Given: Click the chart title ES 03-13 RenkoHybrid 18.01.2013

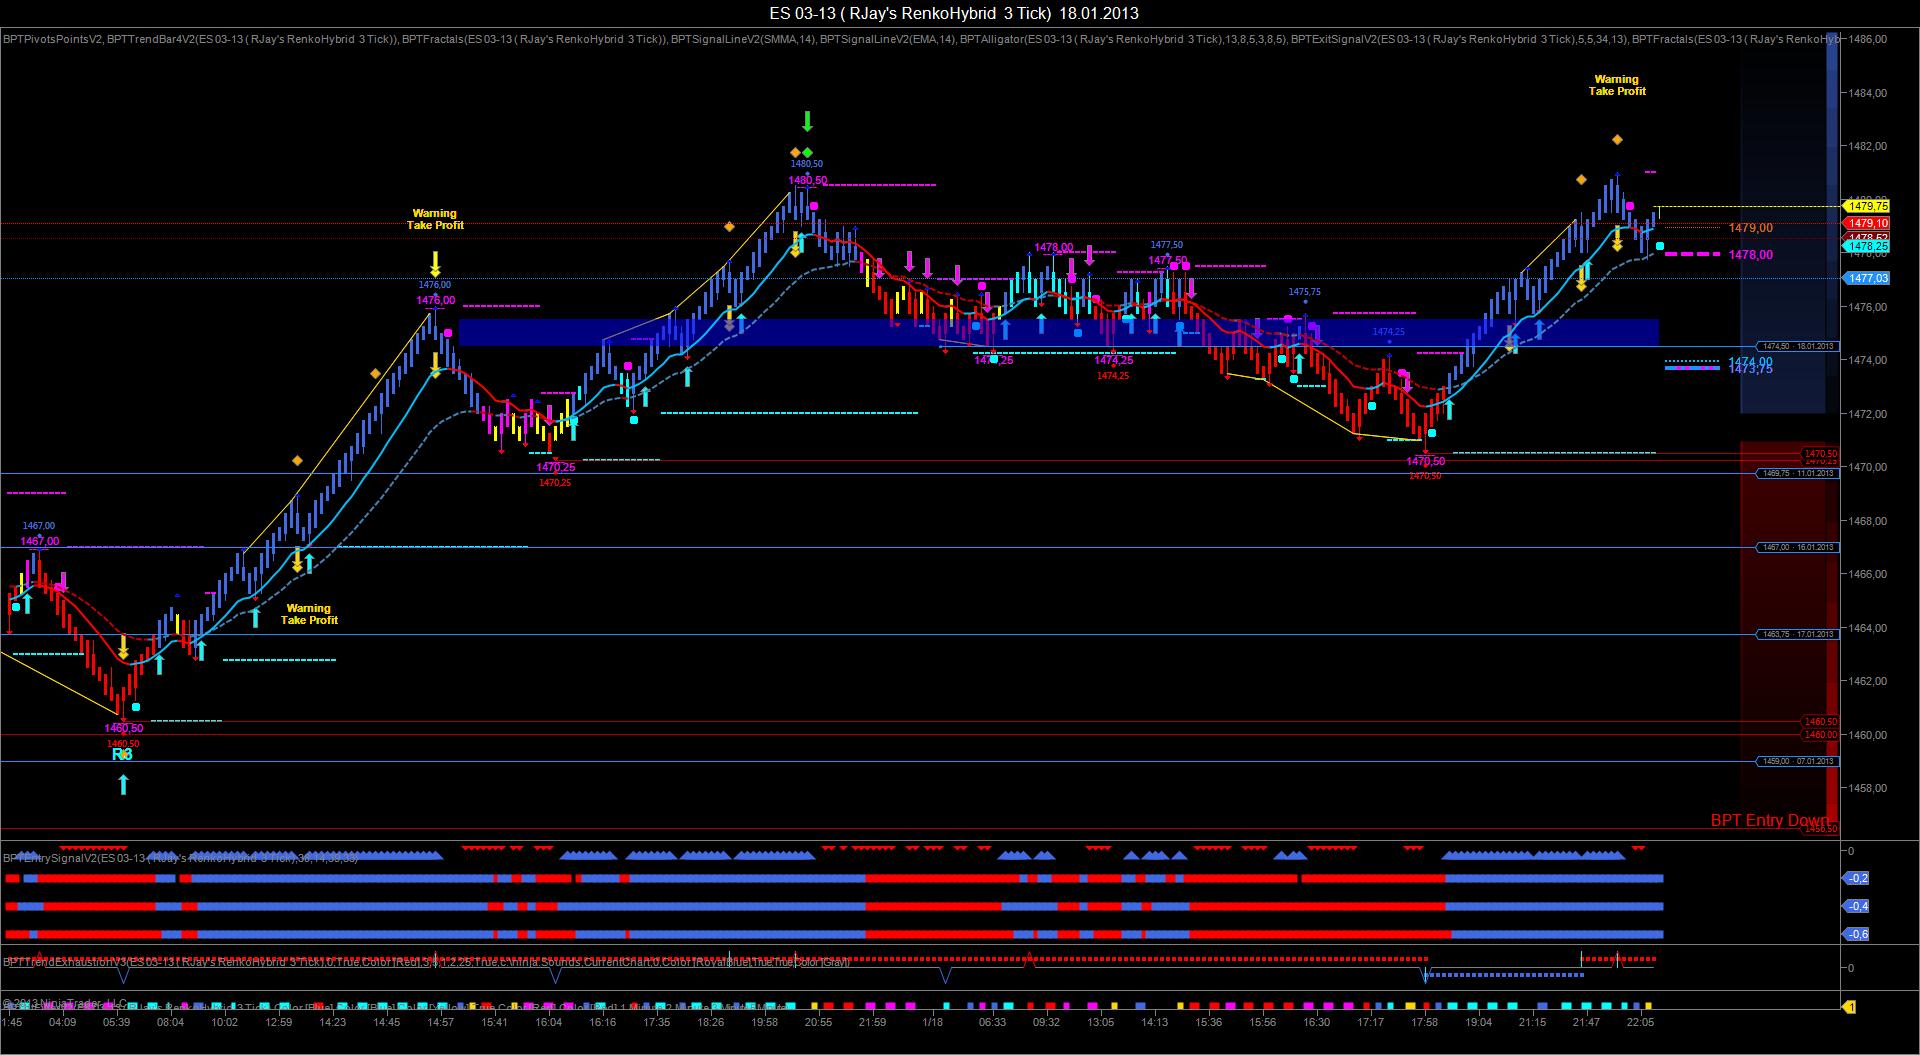Looking at the screenshot, I should [953, 13].
